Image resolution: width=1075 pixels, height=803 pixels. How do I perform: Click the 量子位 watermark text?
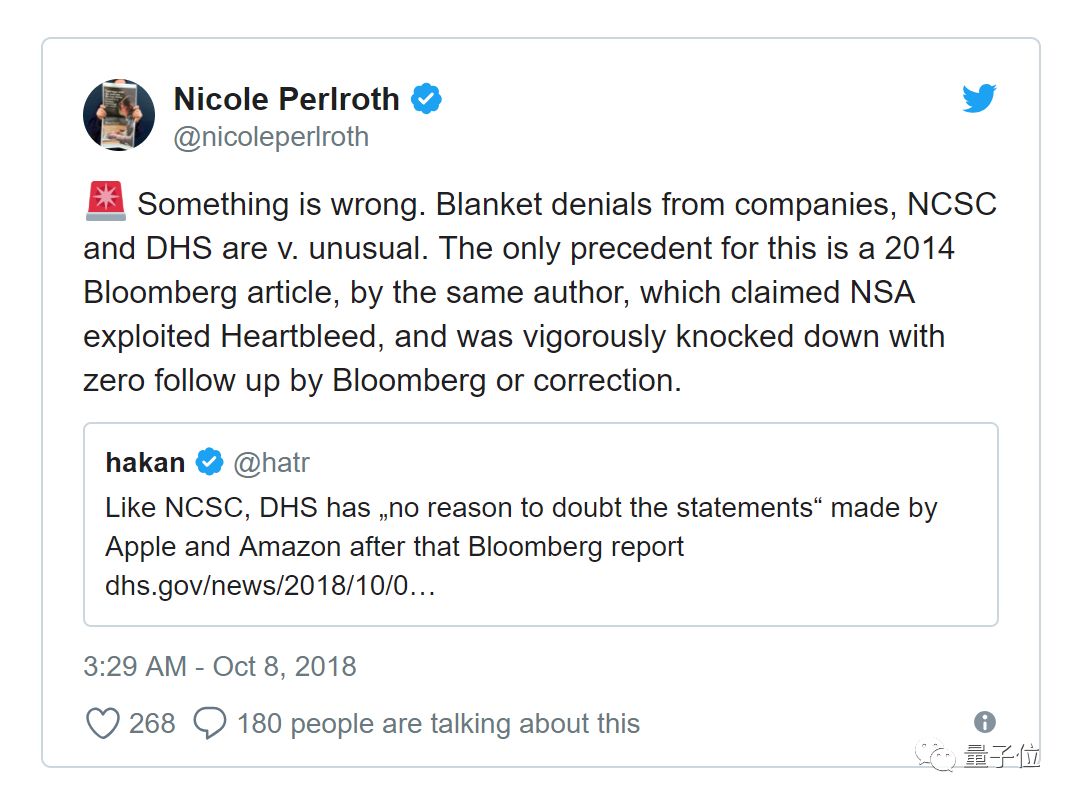[1001, 757]
